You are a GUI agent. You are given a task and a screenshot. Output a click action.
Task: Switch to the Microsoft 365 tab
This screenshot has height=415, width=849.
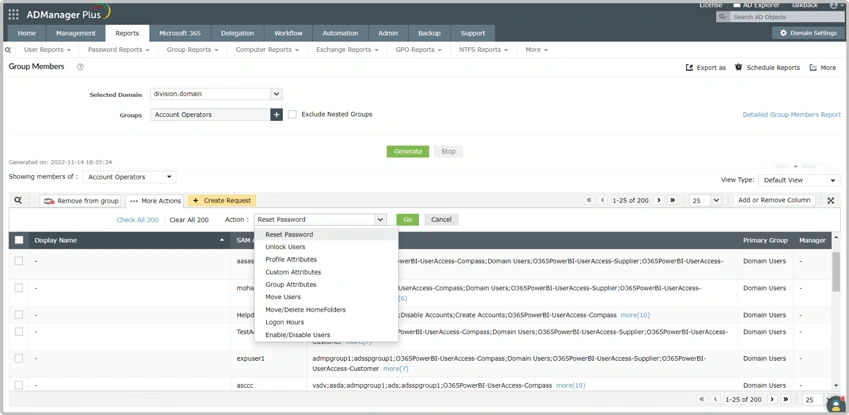[x=180, y=33]
